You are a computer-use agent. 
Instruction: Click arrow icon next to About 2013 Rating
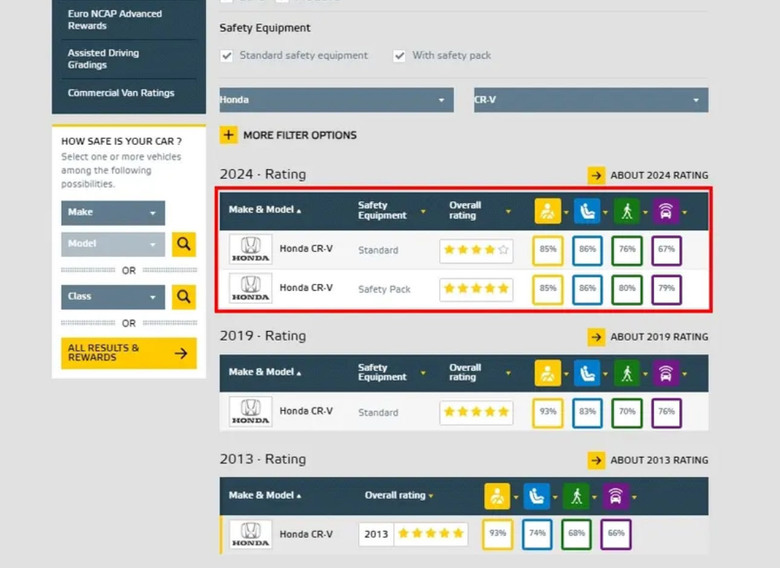(596, 460)
